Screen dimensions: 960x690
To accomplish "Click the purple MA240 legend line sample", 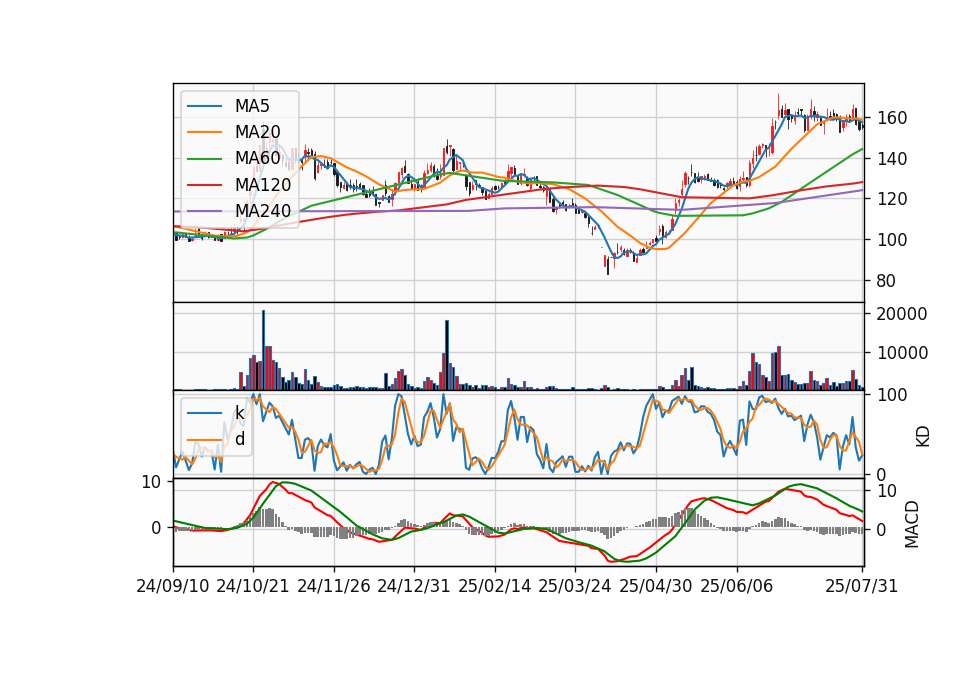I will (204, 211).
